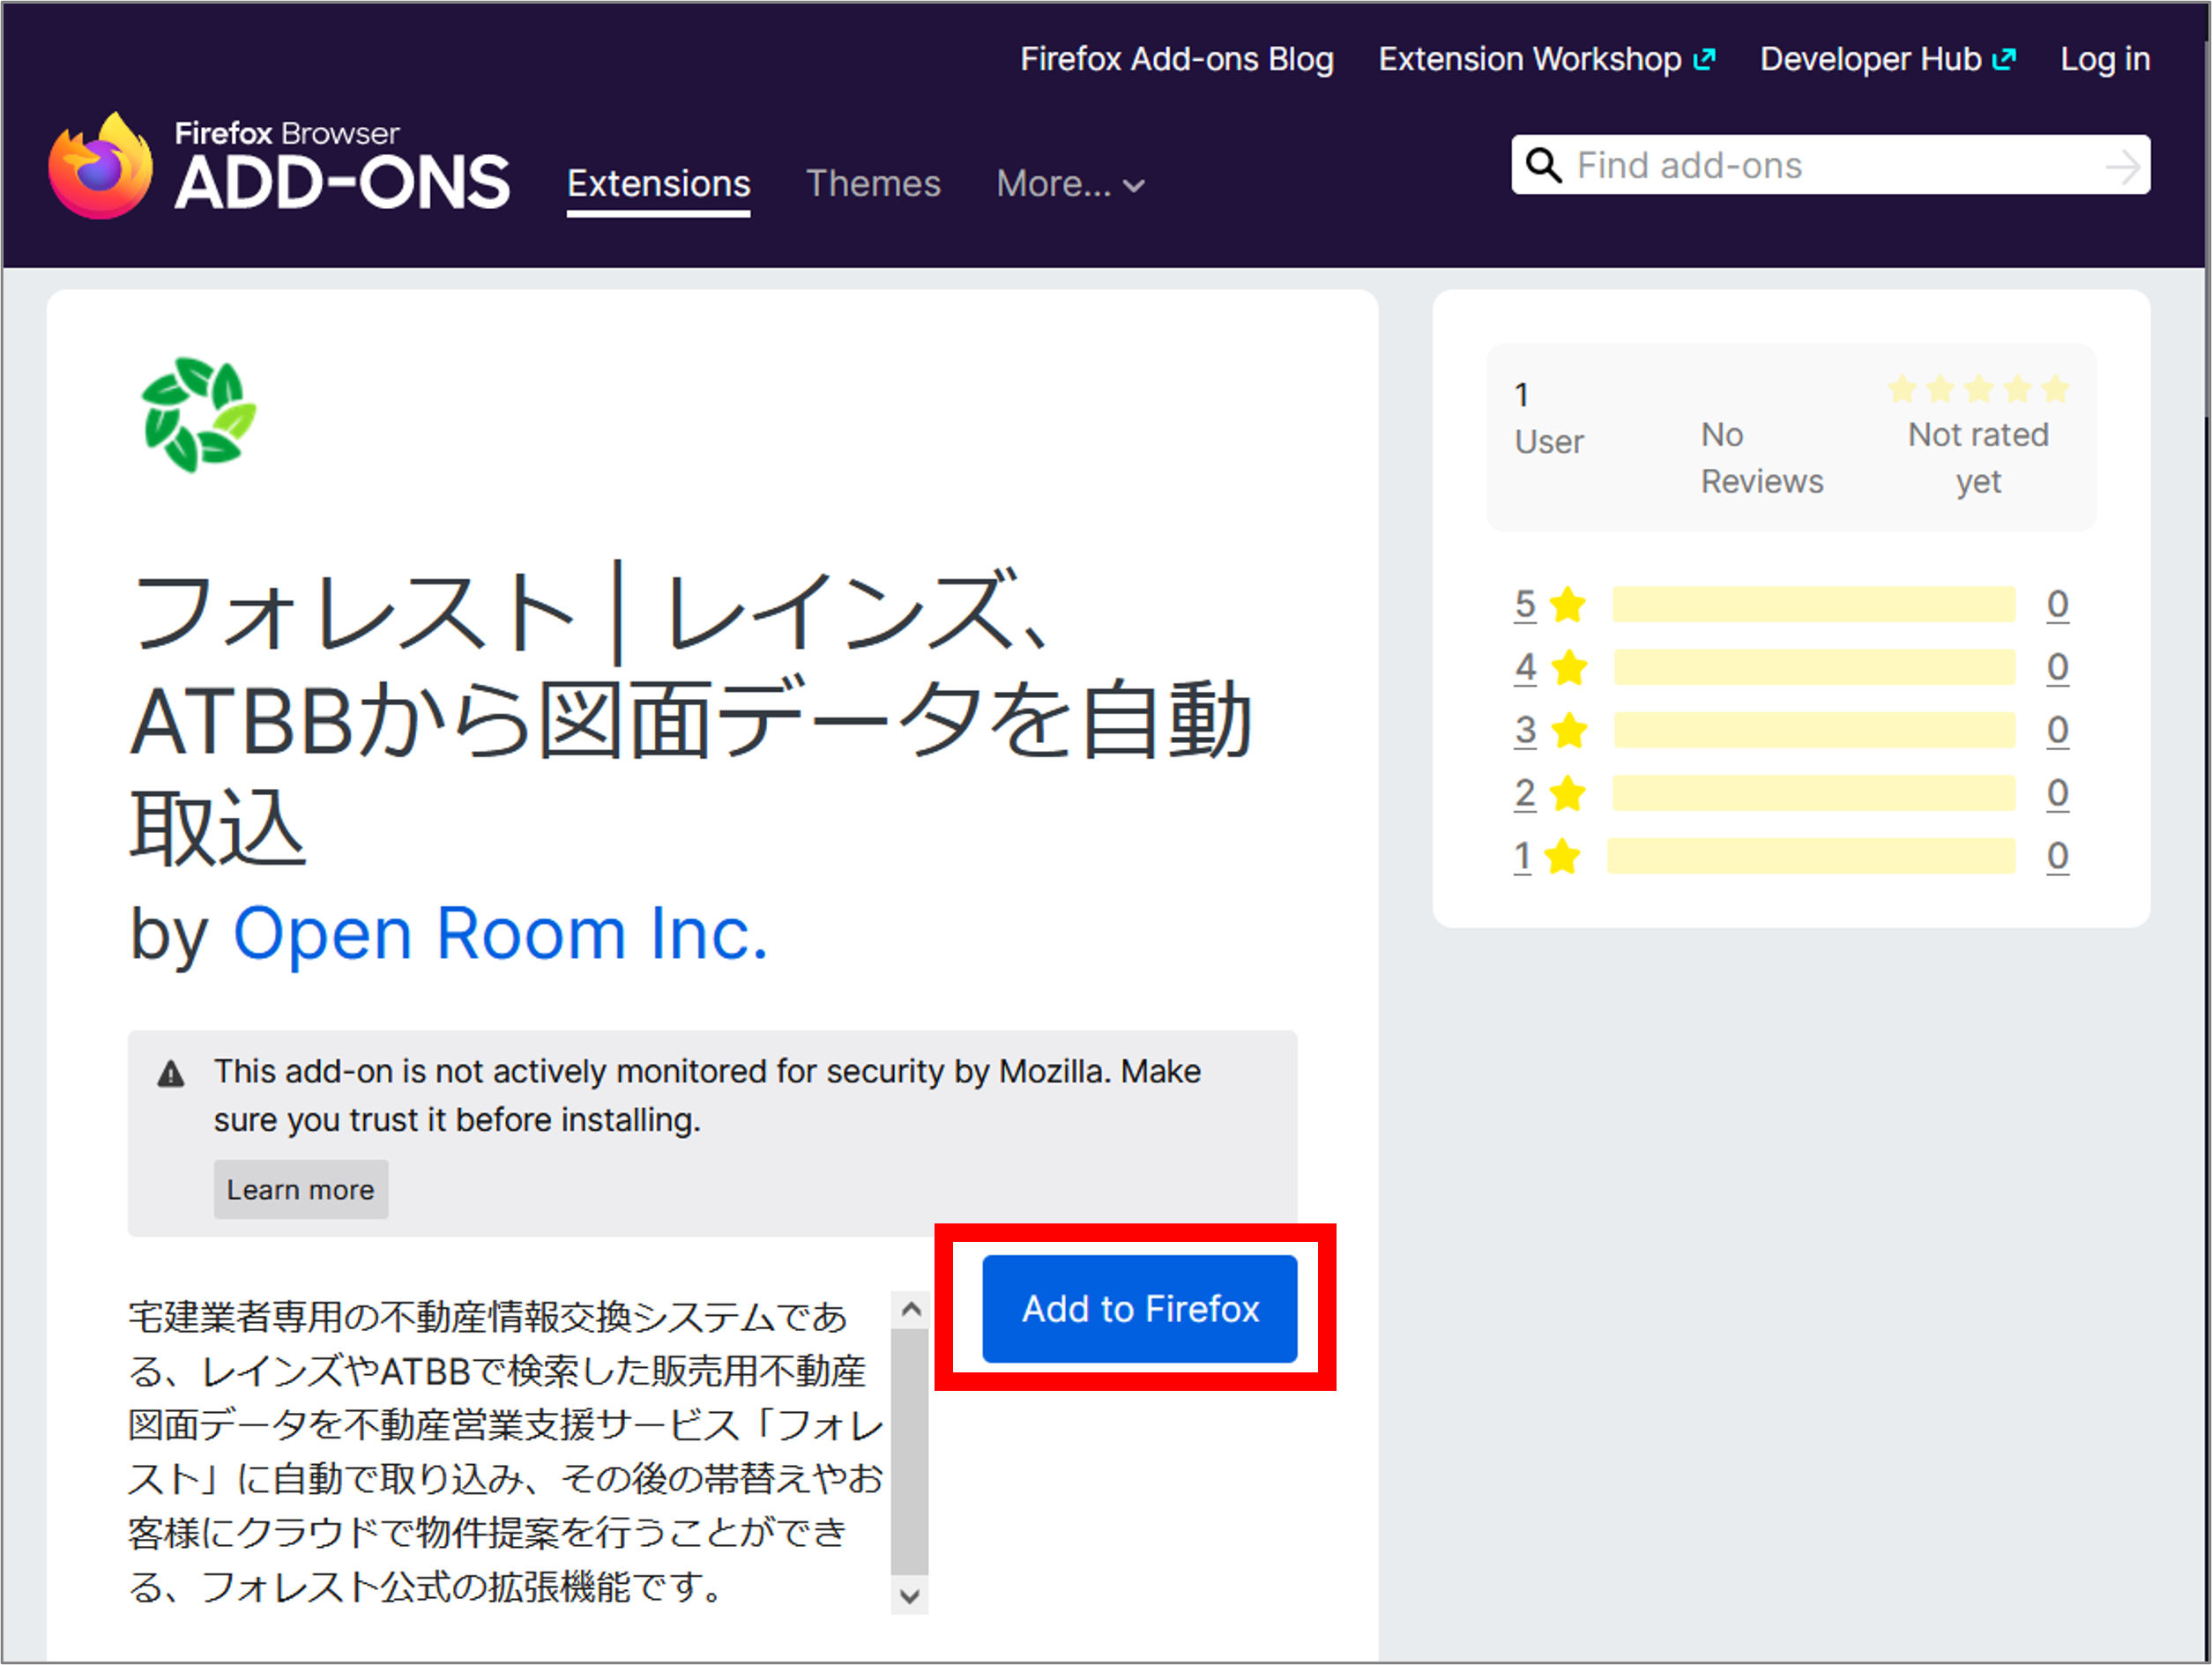Open the Extension Workshop link
Image resolution: width=2212 pixels, height=1665 pixels.
click(x=1546, y=59)
